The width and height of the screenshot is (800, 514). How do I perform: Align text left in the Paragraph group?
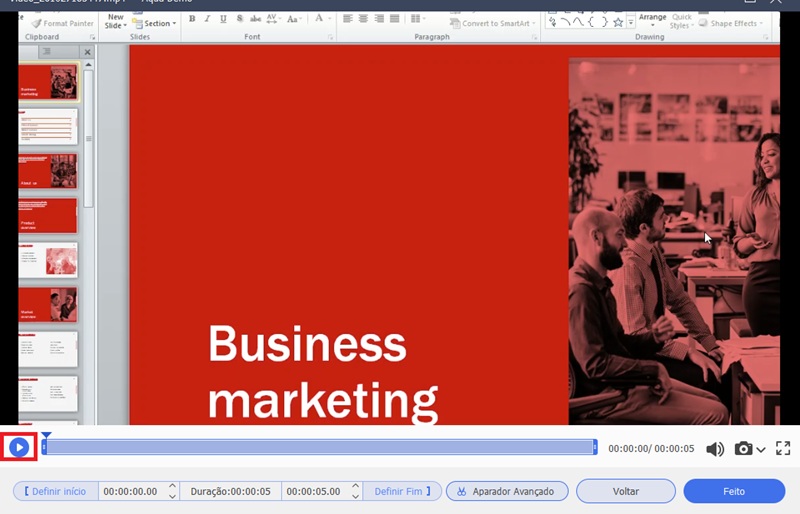[347, 19]
